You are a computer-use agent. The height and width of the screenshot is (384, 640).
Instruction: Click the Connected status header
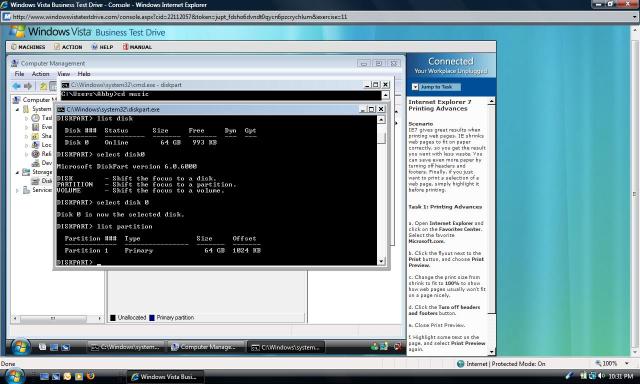451,62
